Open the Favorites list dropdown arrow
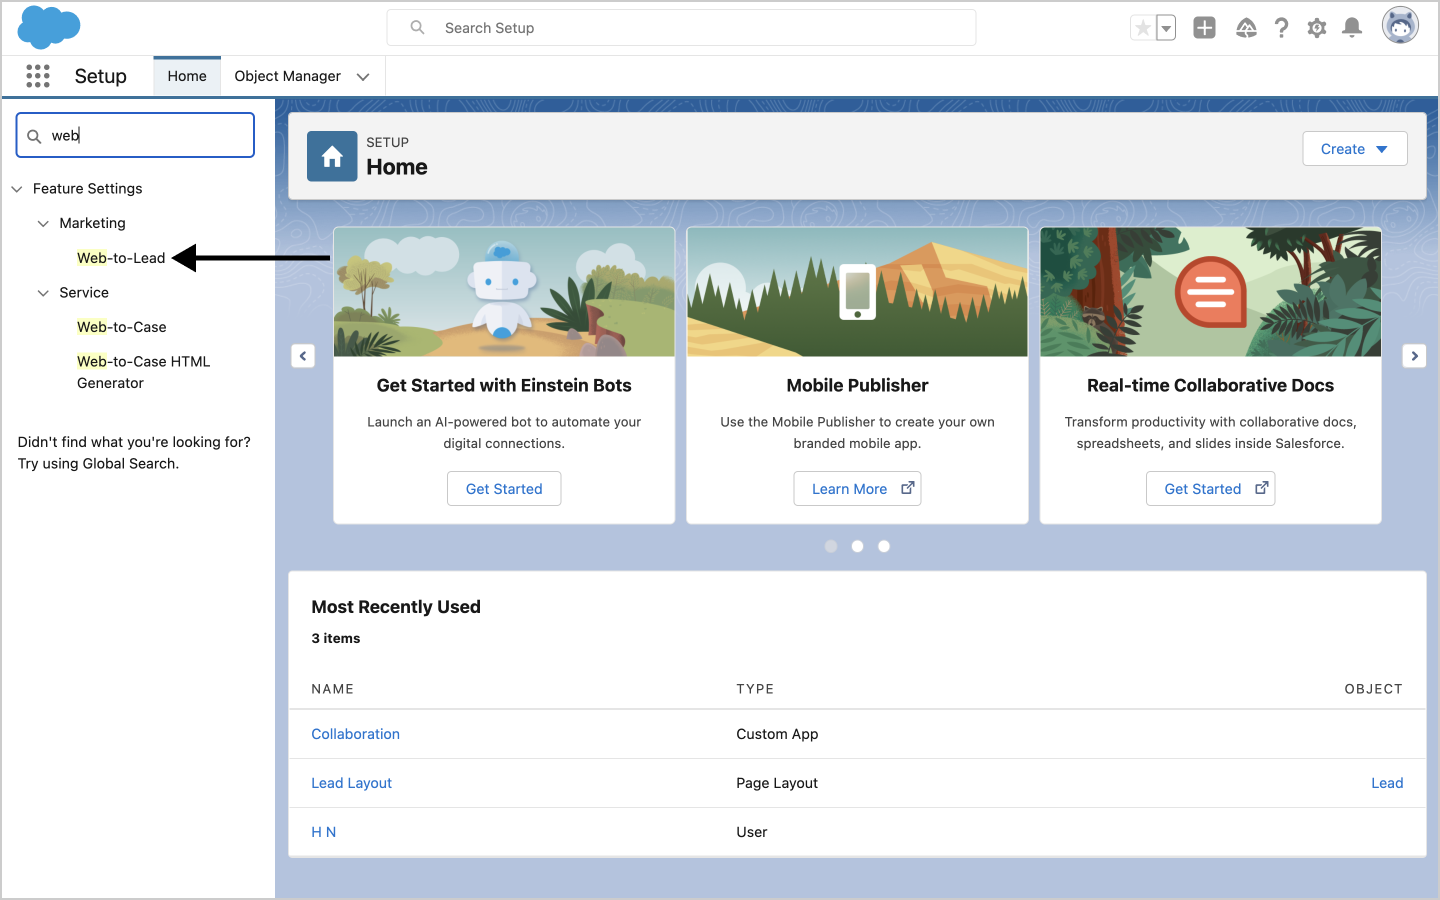The image size is (1440, 900). [x=1166, y=28]
